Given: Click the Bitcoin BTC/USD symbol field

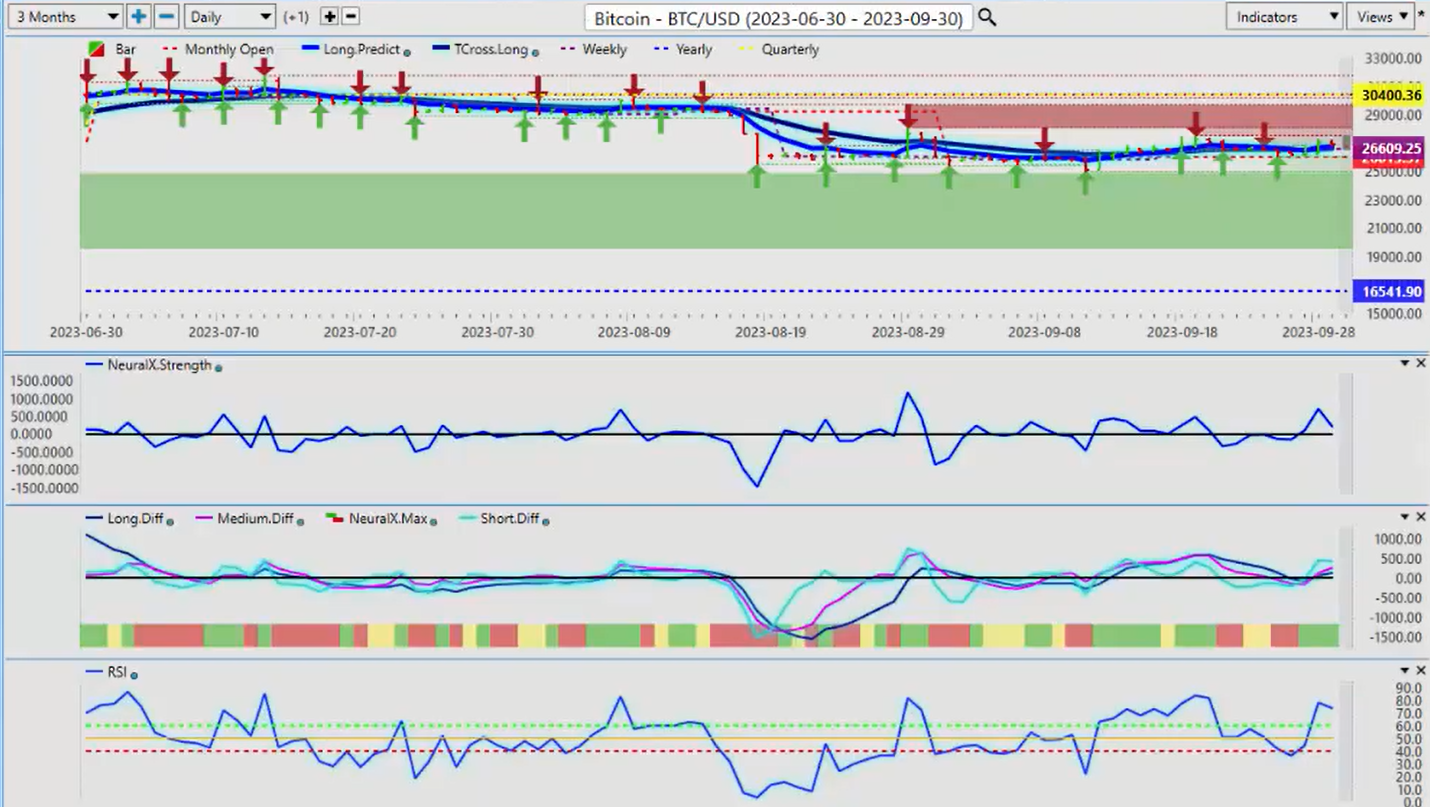Looking at the screenshot, I should (779, 18).
